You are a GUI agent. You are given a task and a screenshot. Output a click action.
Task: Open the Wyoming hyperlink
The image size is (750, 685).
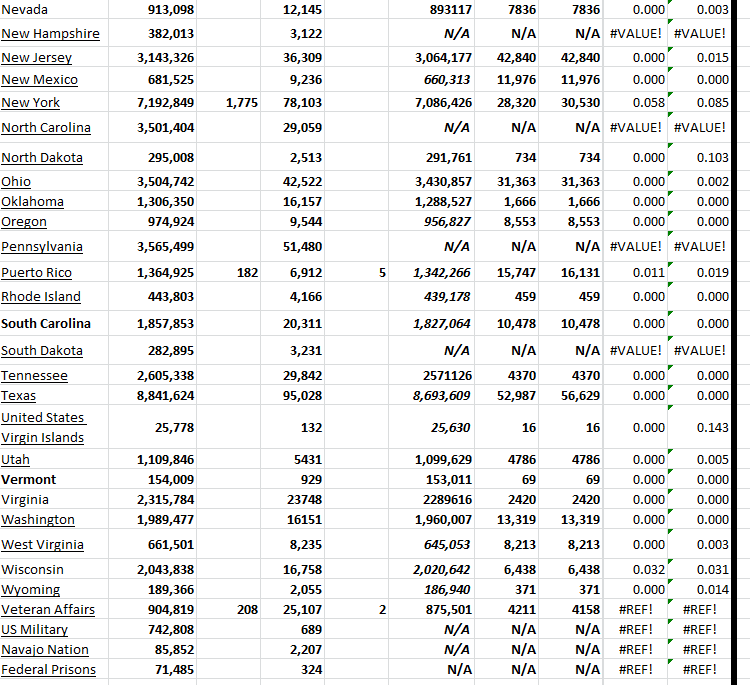pyautogui.click(x=31, y=589)
